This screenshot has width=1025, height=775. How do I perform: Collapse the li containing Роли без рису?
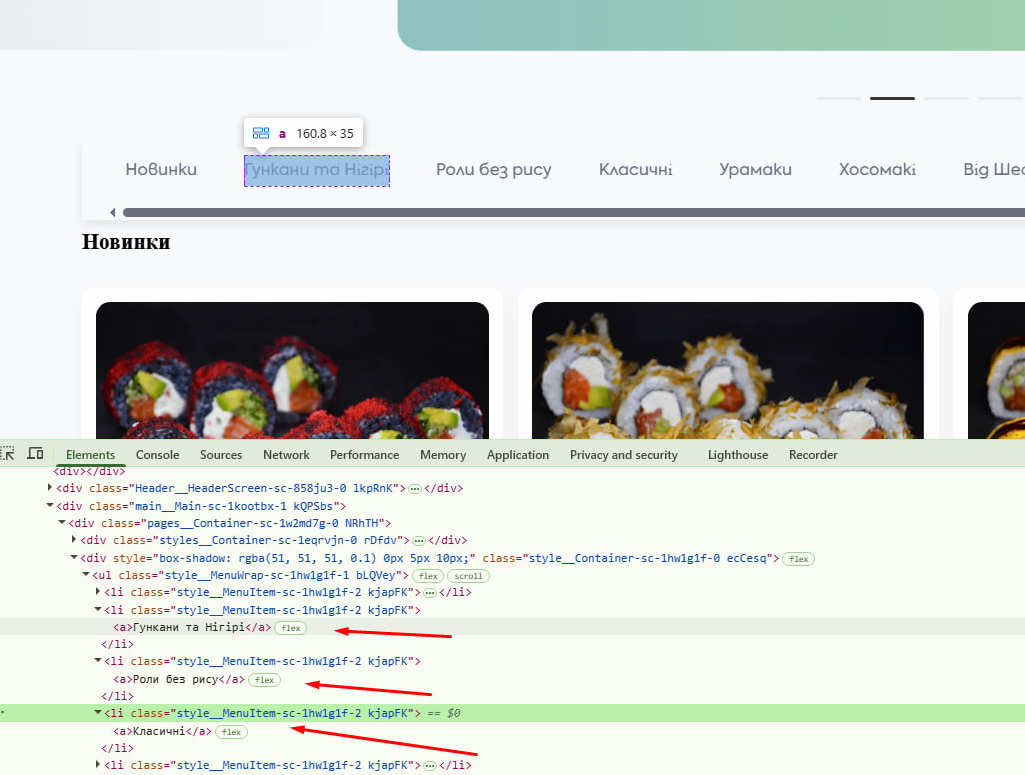pos(98,661)
